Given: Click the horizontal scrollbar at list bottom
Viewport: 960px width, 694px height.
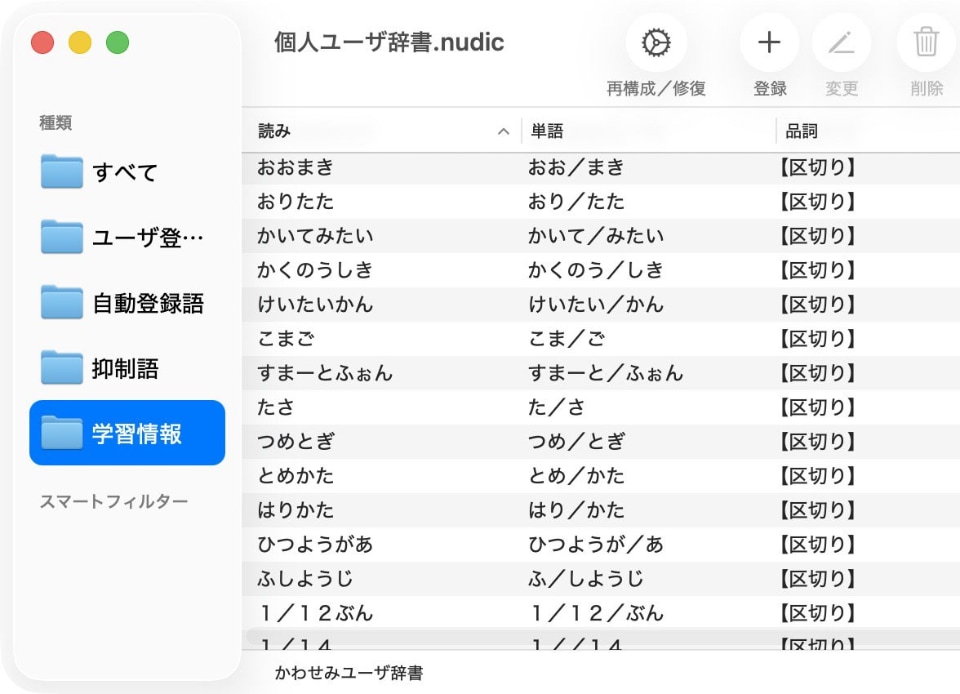Looking at the screenshot, I should tap(600, 635).
